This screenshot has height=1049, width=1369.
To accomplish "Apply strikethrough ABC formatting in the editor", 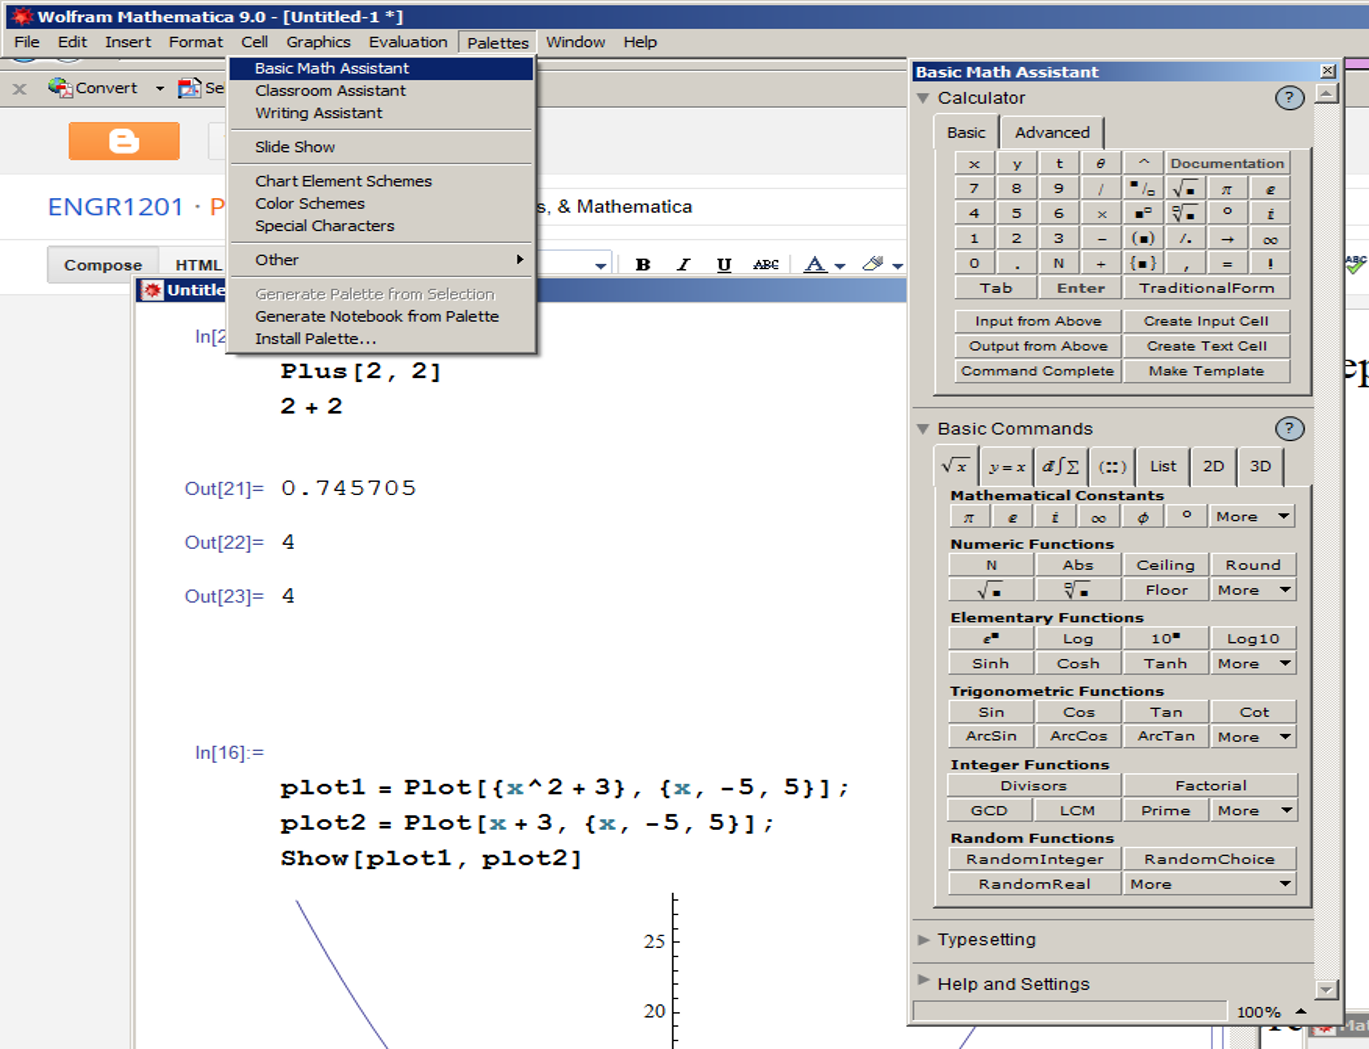I will point(766,264).
